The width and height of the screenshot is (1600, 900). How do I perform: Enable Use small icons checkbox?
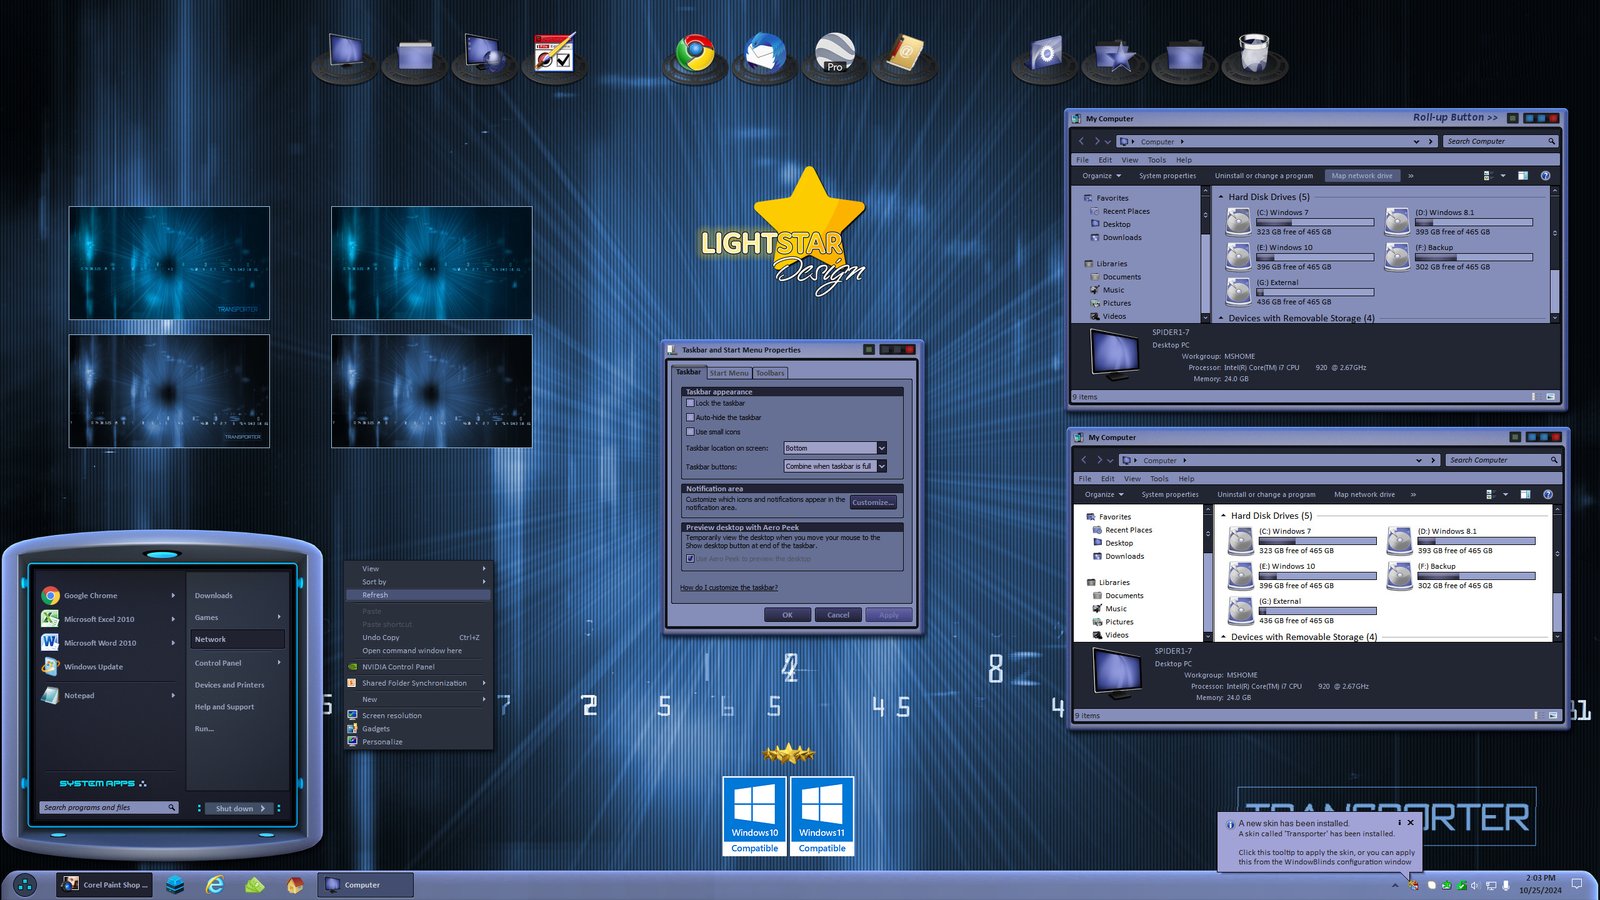pos(690,432)
